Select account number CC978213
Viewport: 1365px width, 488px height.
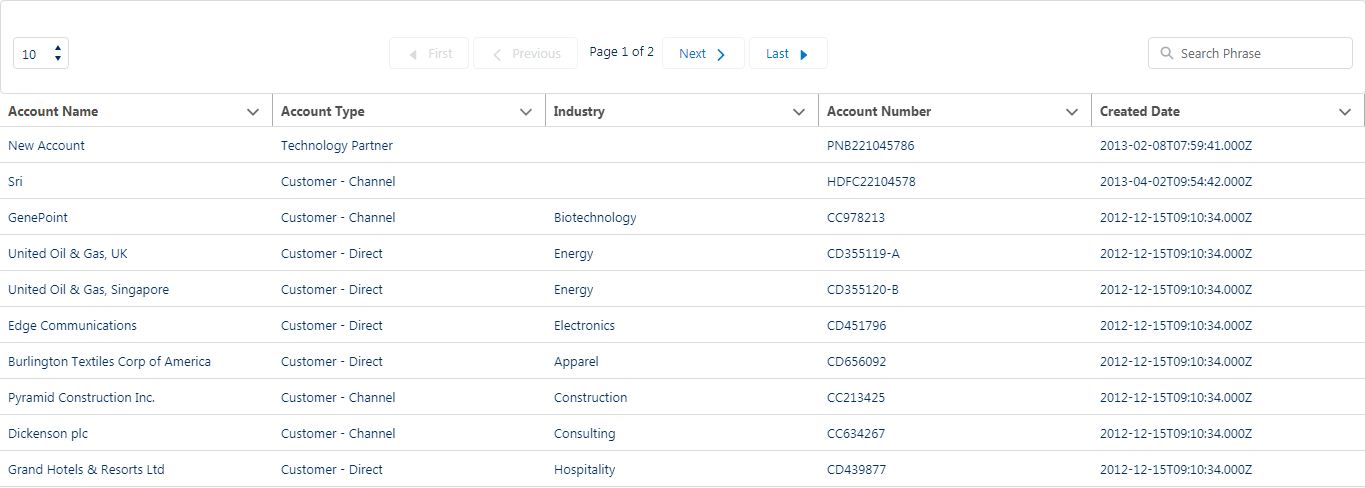[x=855, y=218]
